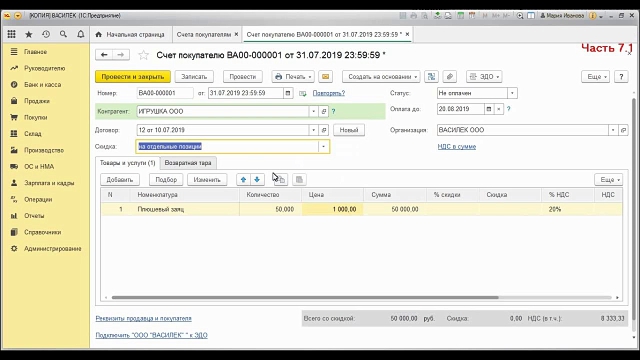Open favorites star in top panel
Viewport: 640px width, 360px height.
29,35
